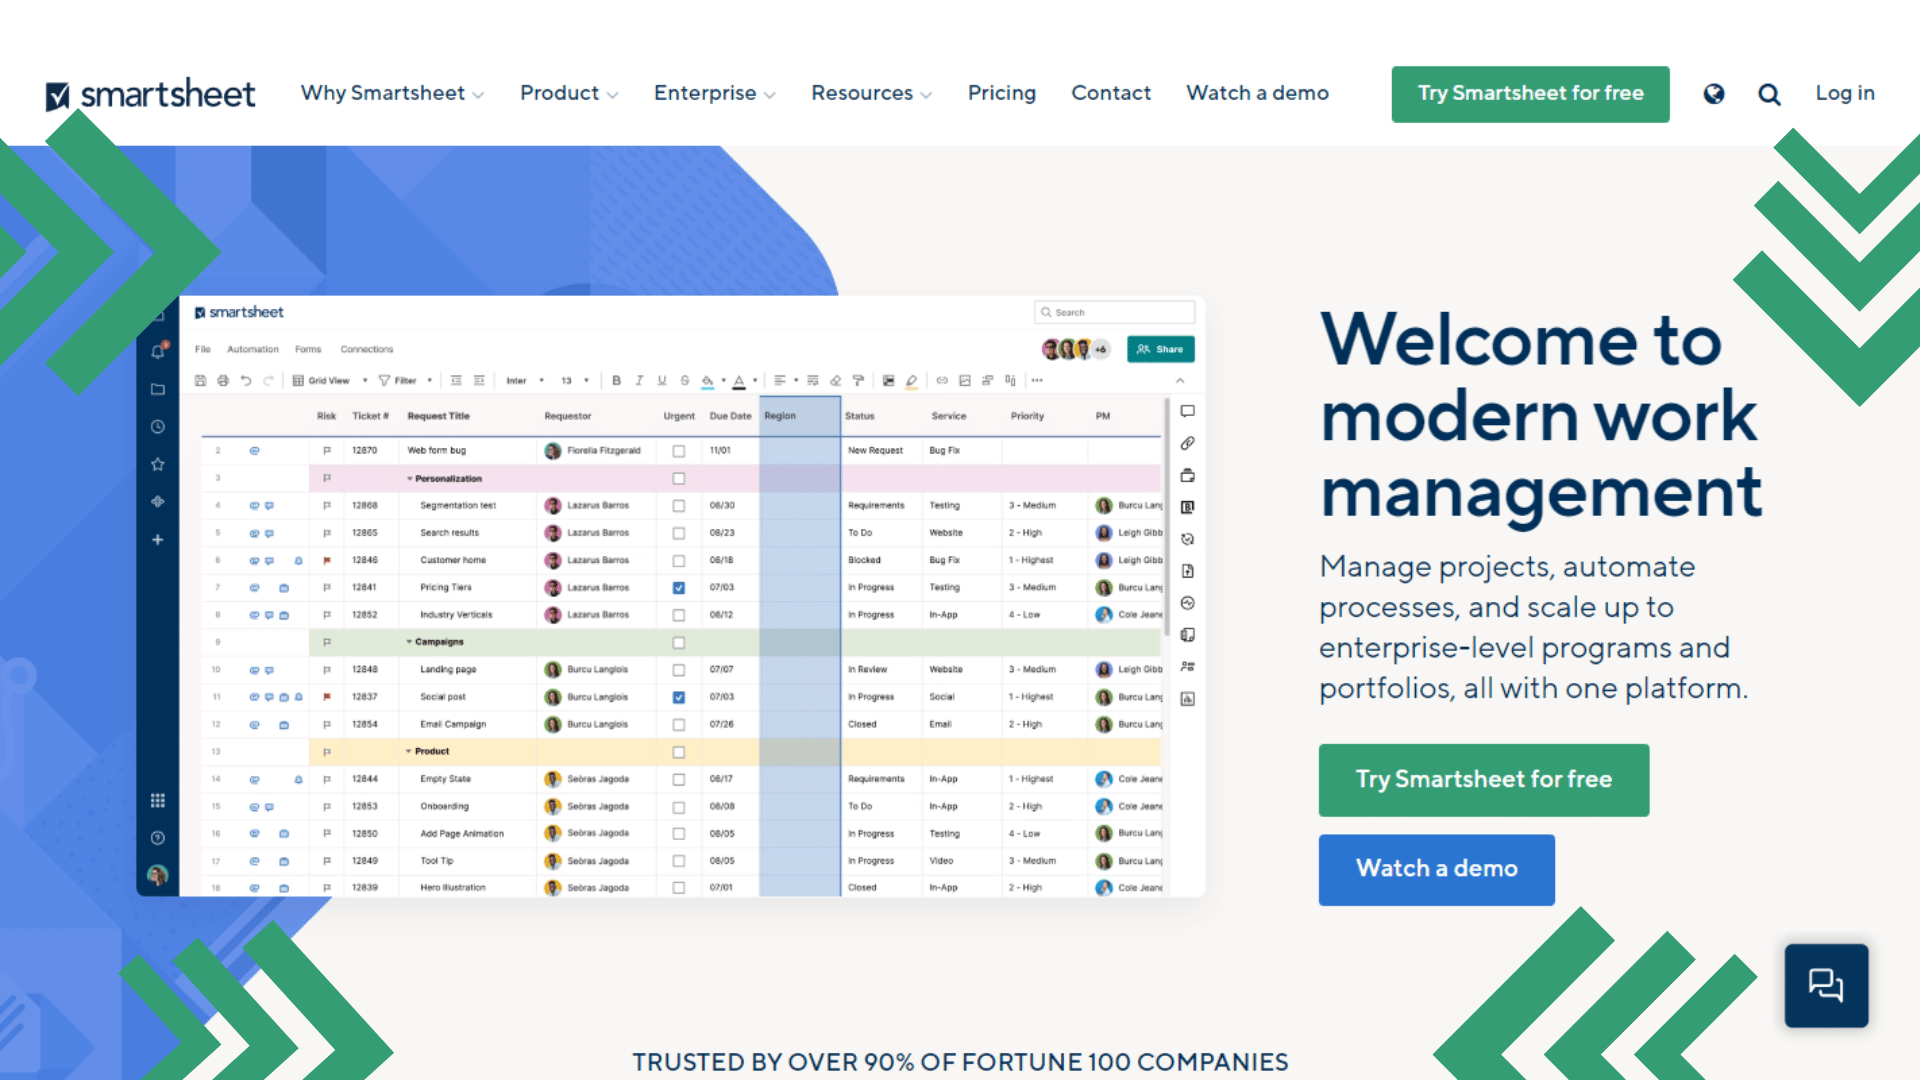
Task: Click the plus create icon in sidebar
Action: (x=158, y=540)
